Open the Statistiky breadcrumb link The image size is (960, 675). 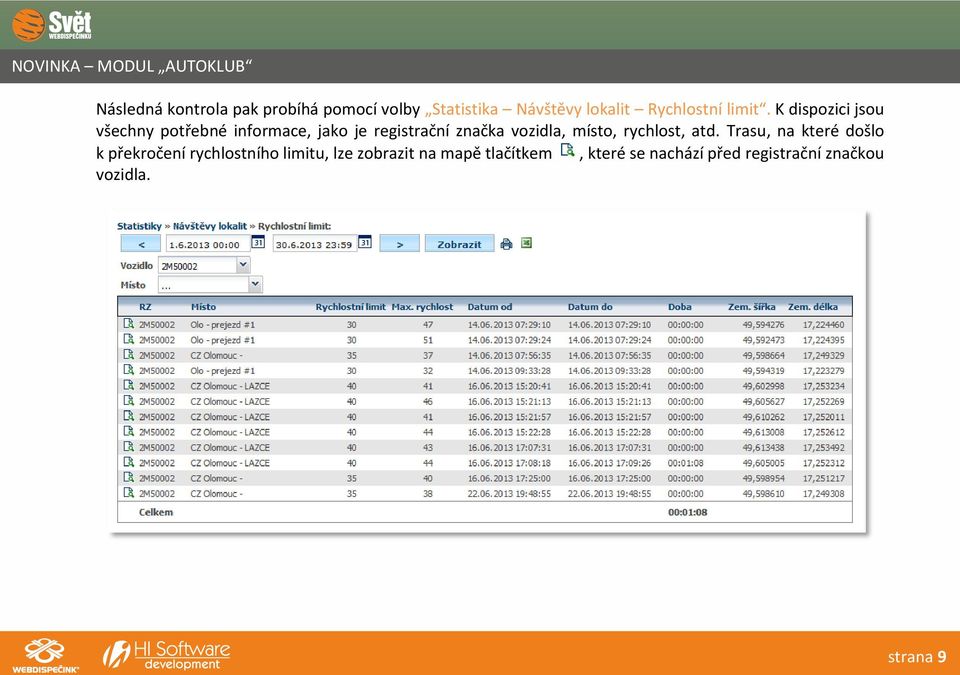pyautogui.click(x=139, y=226)
